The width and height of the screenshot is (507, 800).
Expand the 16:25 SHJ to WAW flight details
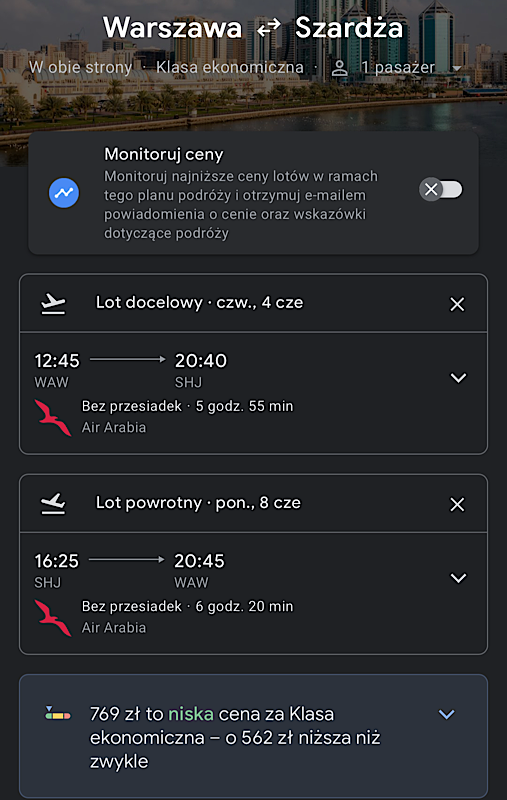458,578
